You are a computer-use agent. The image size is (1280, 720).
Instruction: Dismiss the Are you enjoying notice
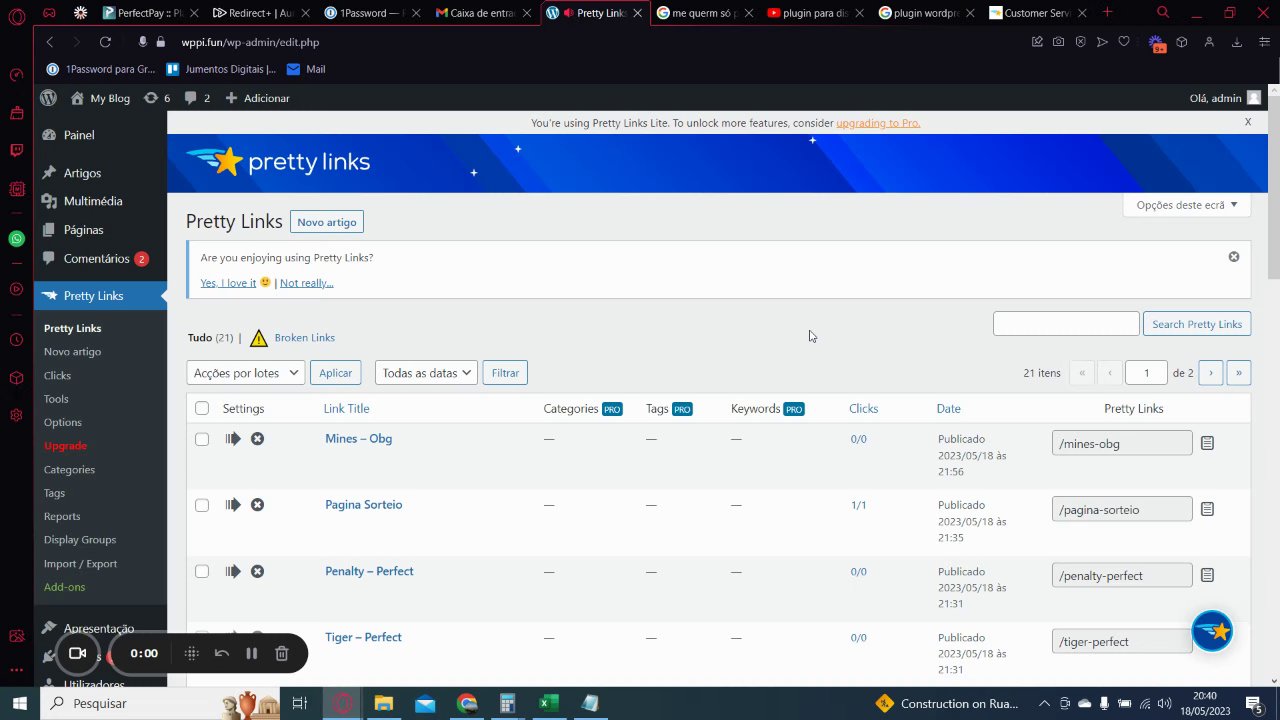pyautogui.click(x=1234, y=257)
